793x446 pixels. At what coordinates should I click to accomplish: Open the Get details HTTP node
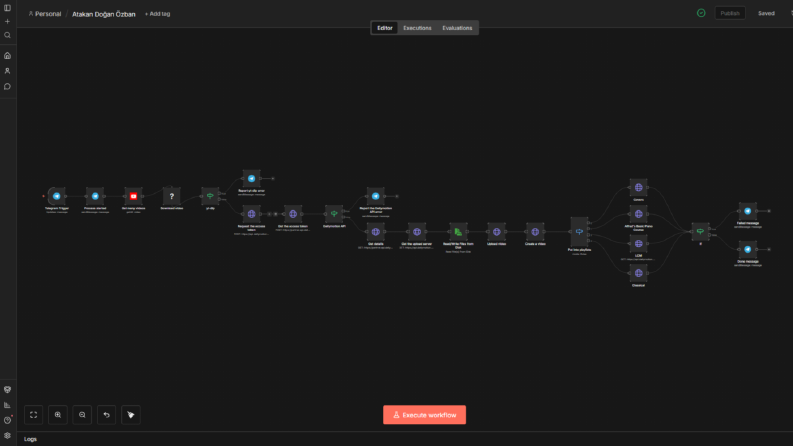point(376,232)
